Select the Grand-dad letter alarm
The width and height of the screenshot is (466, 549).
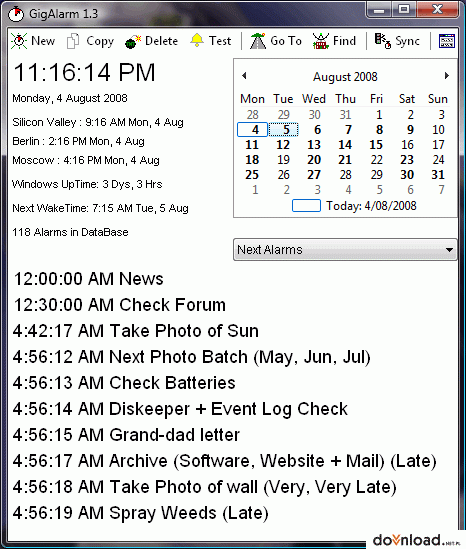pos(126,435)
